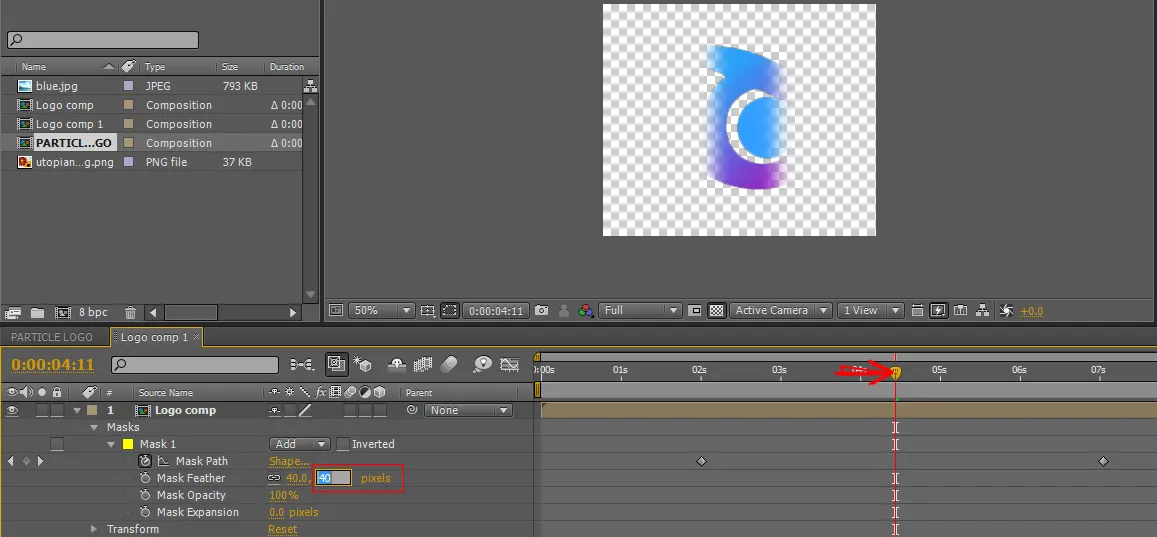This screenshot has height=537, width=1157.
Task: Switch to PARTICLE LOGO timeline tab
Action: 52,337
